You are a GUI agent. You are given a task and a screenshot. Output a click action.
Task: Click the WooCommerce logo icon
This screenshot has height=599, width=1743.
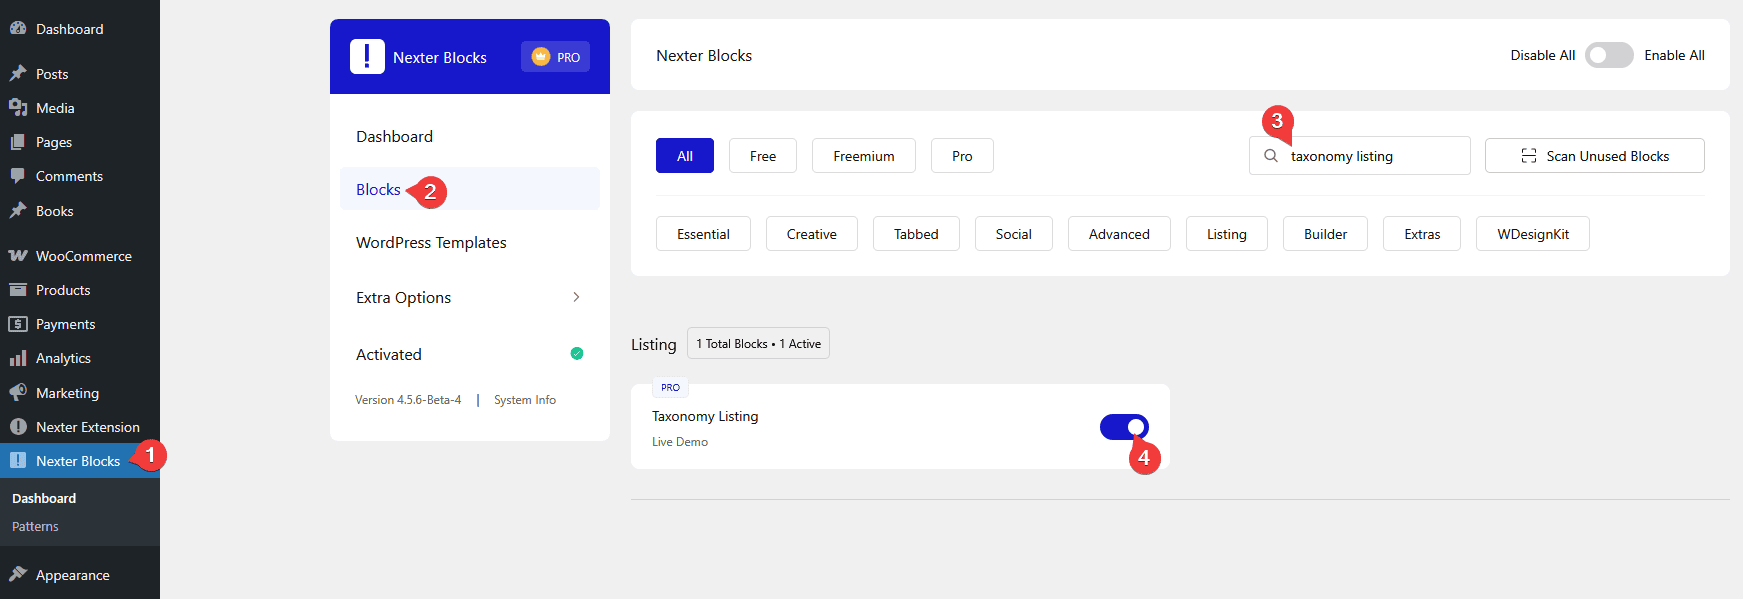click(18, 256)
